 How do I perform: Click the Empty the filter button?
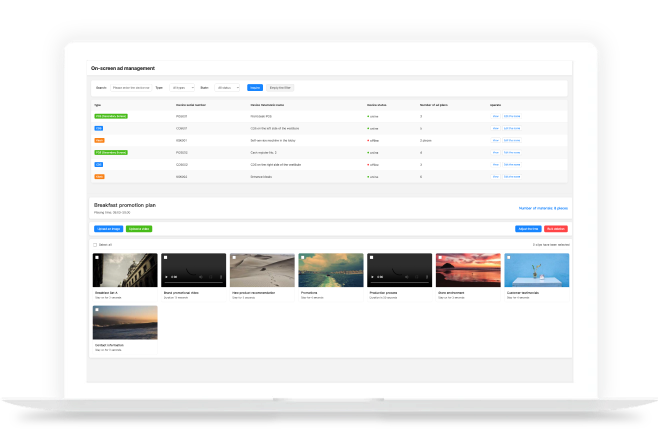tap(280, 88)
